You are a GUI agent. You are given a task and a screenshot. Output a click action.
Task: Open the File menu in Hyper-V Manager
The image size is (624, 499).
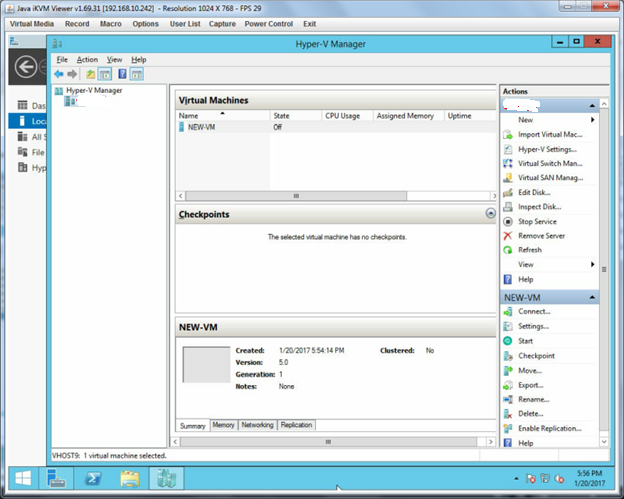click(62, 60)
